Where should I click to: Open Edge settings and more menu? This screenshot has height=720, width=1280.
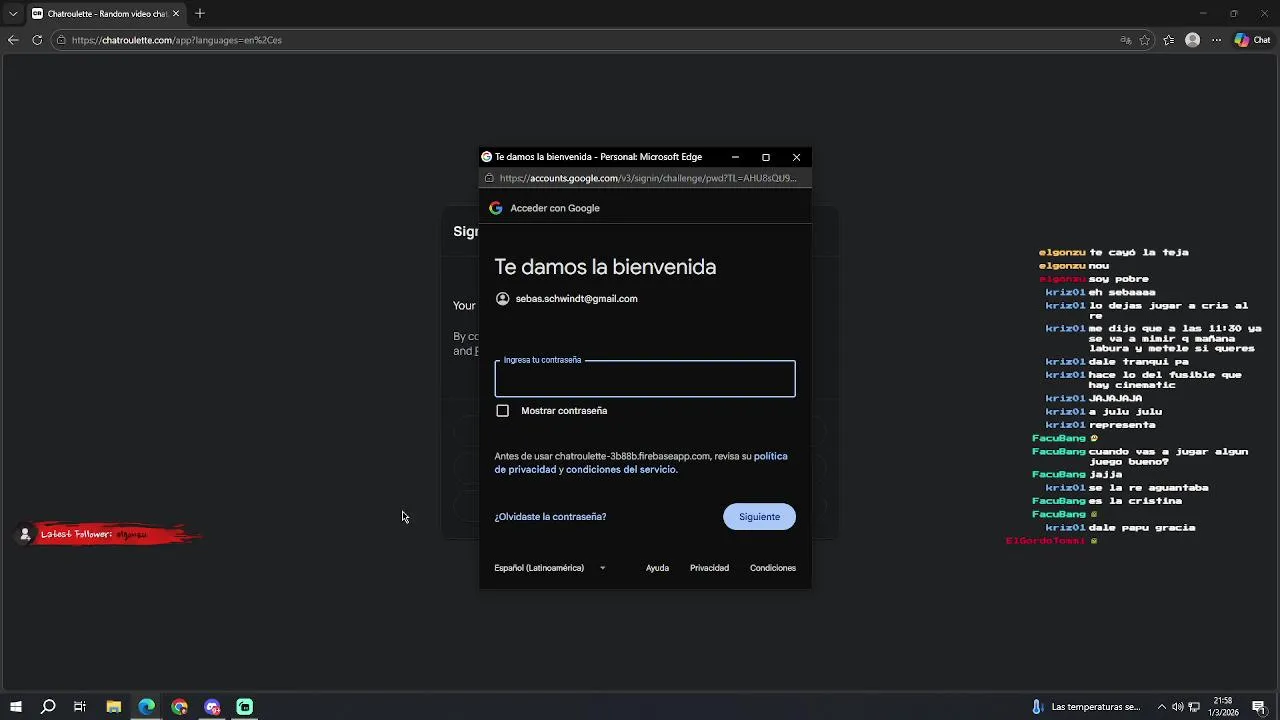click(x=1216, y=40)
